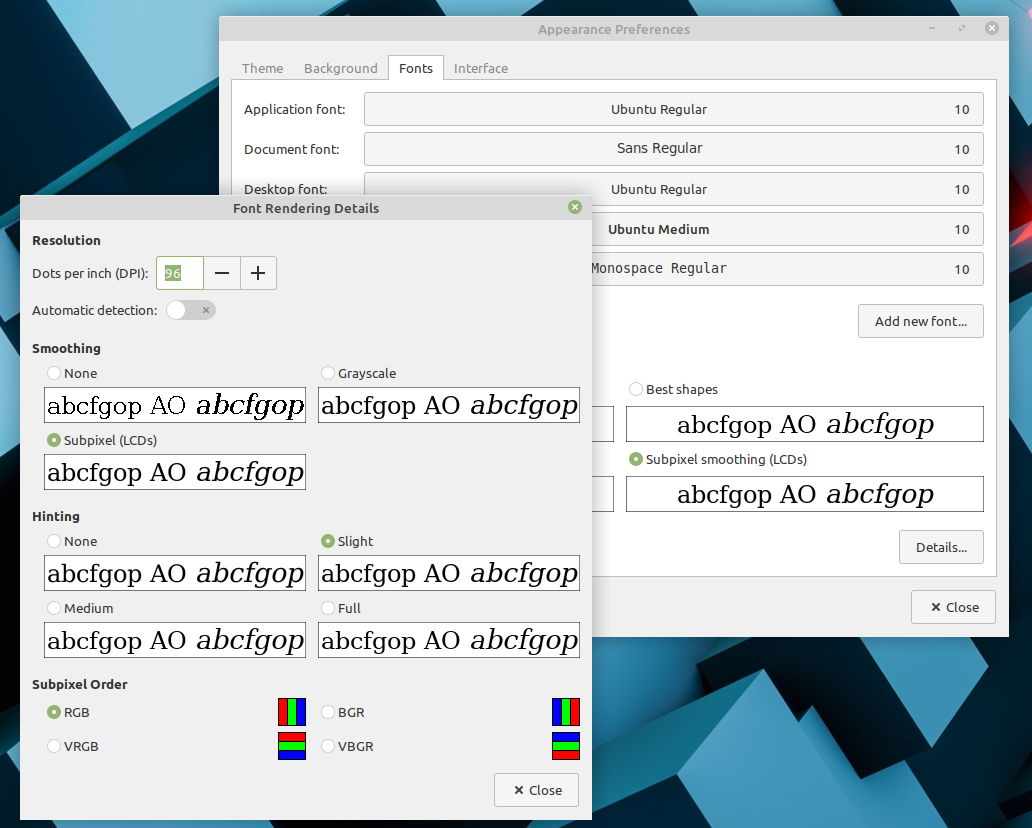
Task: Open Application font chooser Ubuntu Regular
Action: point(674,109)
